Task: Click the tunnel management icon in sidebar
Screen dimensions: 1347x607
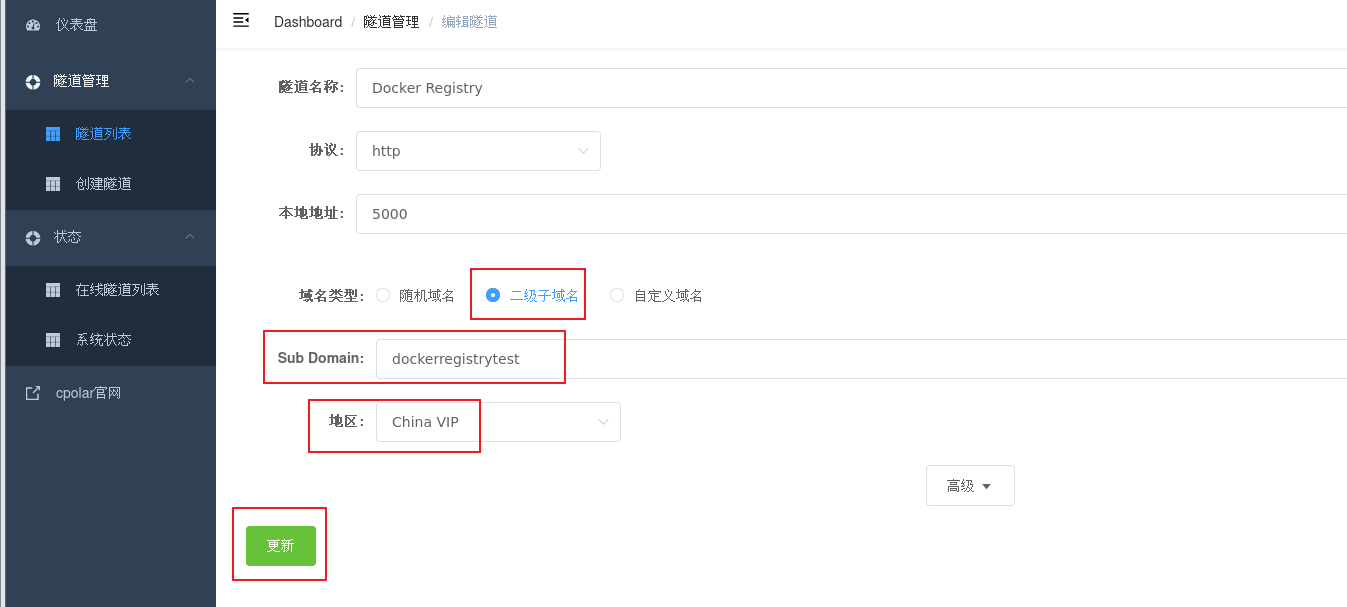Action: coord(33,82)
